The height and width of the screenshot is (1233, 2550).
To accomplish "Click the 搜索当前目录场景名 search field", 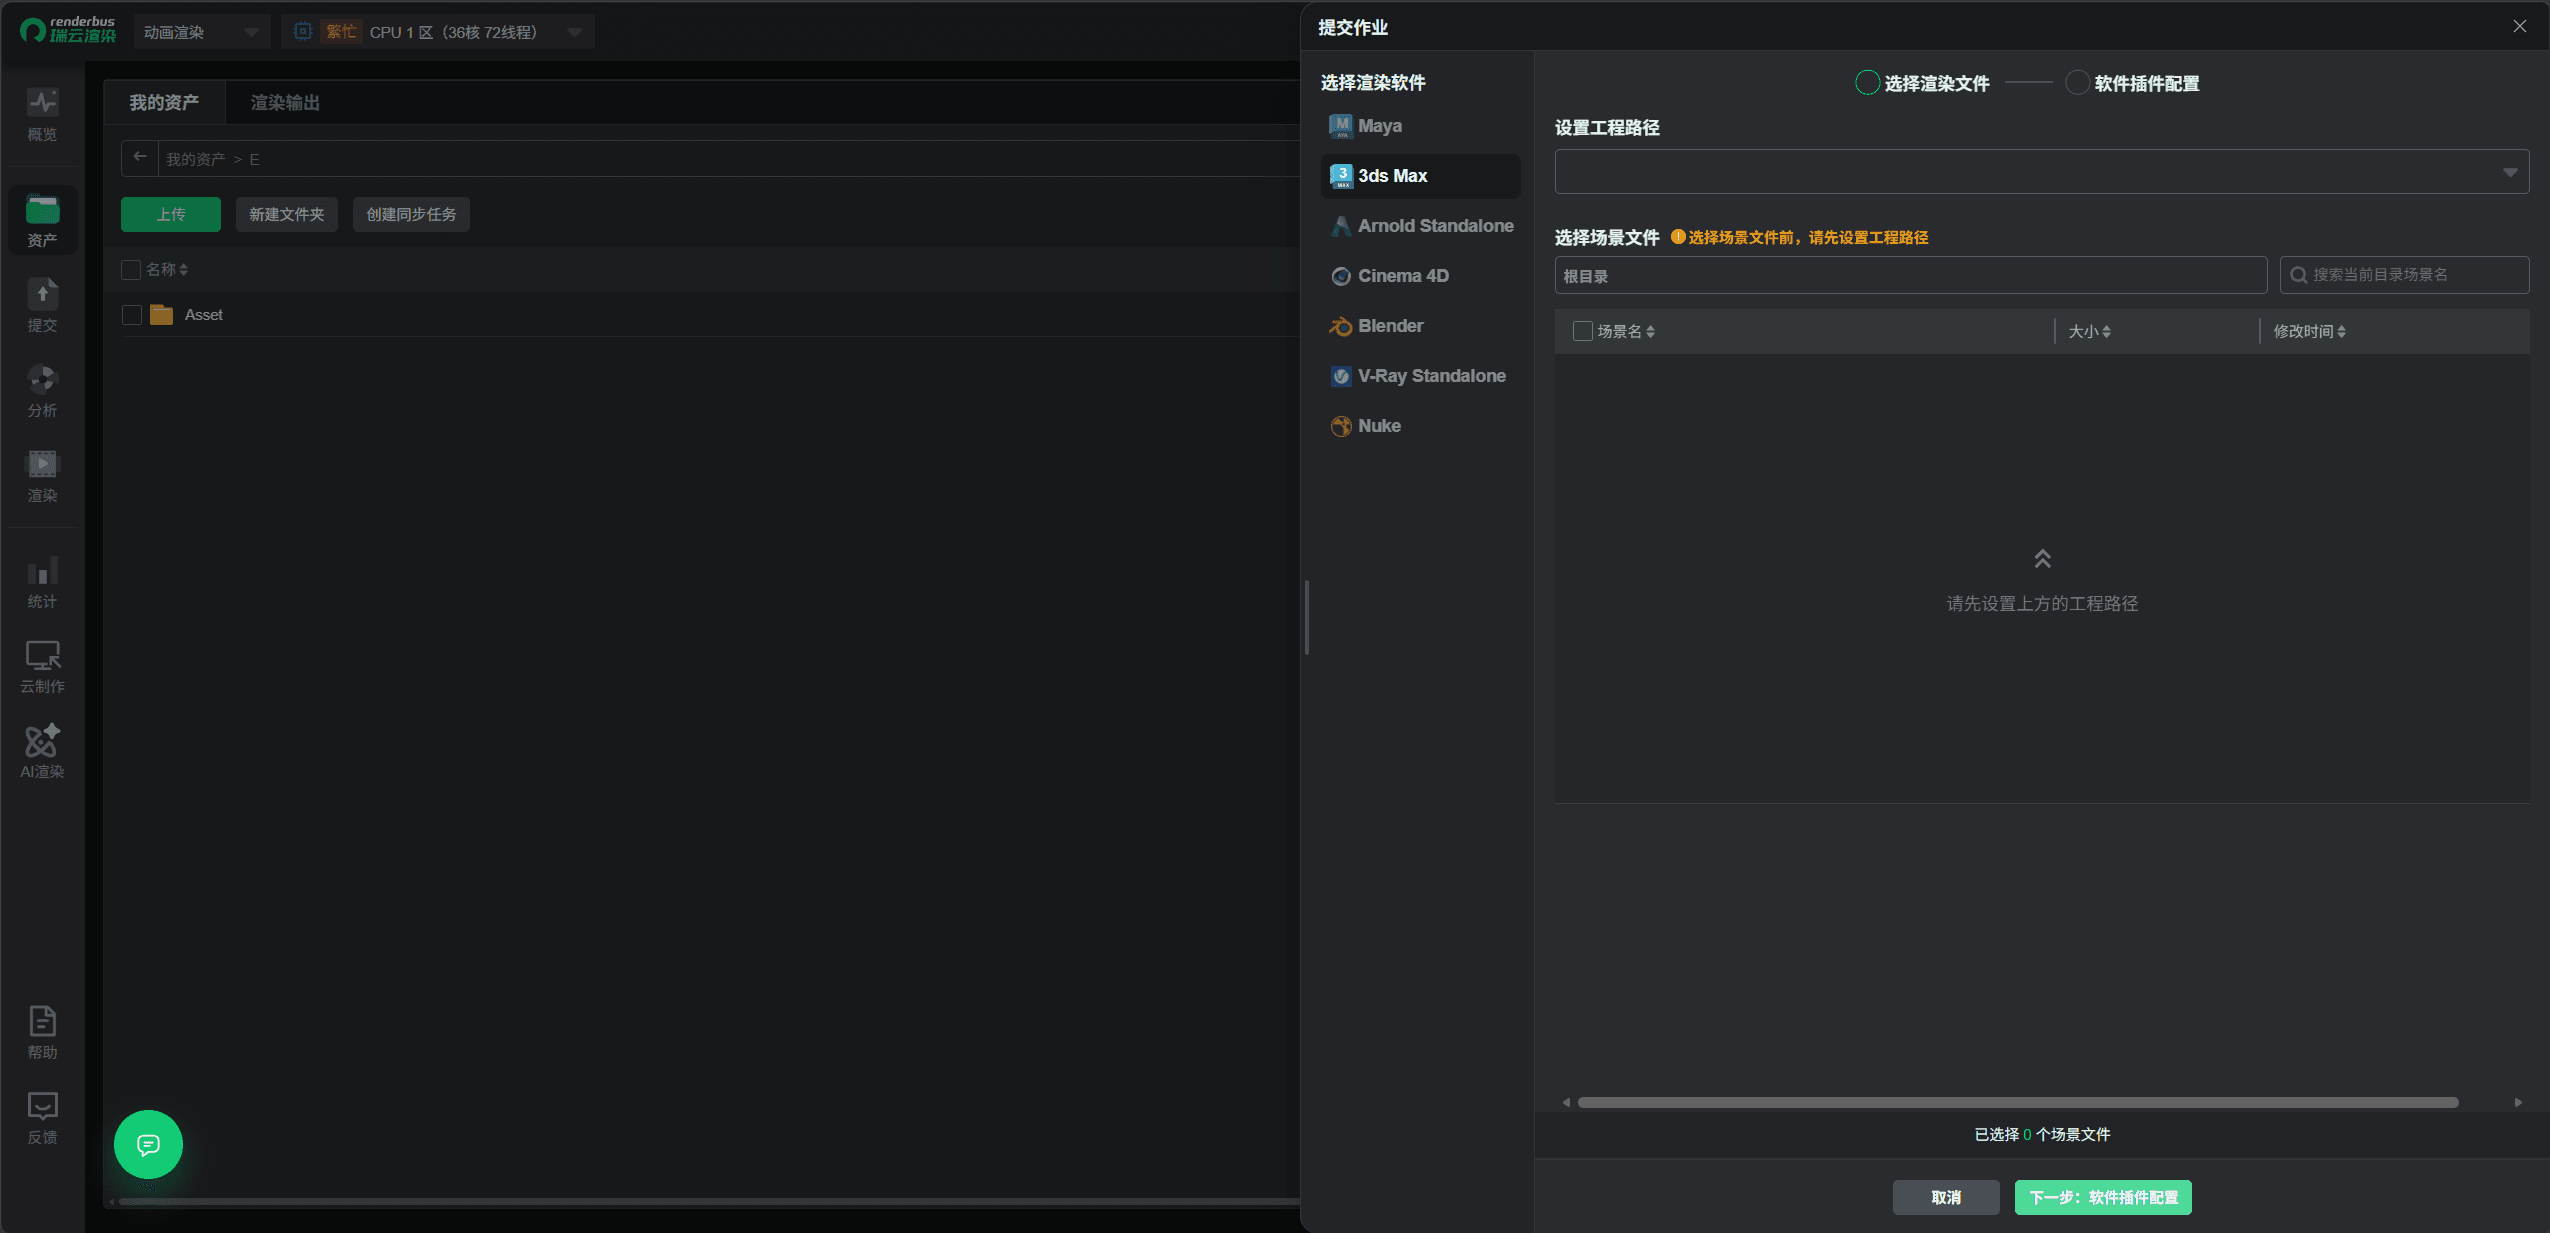I will [2404, 275].
